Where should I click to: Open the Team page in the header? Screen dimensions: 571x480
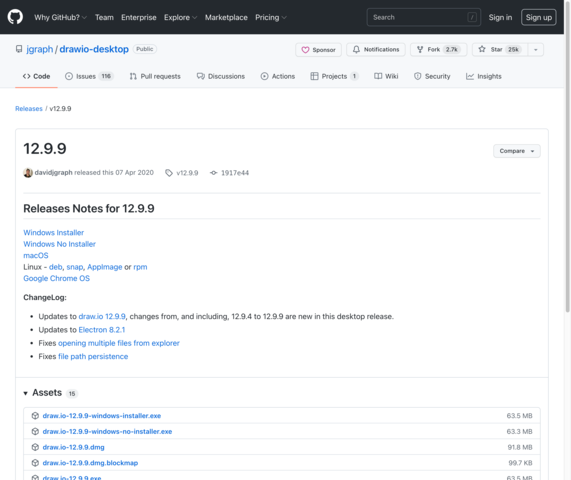[x=104, y=17]
